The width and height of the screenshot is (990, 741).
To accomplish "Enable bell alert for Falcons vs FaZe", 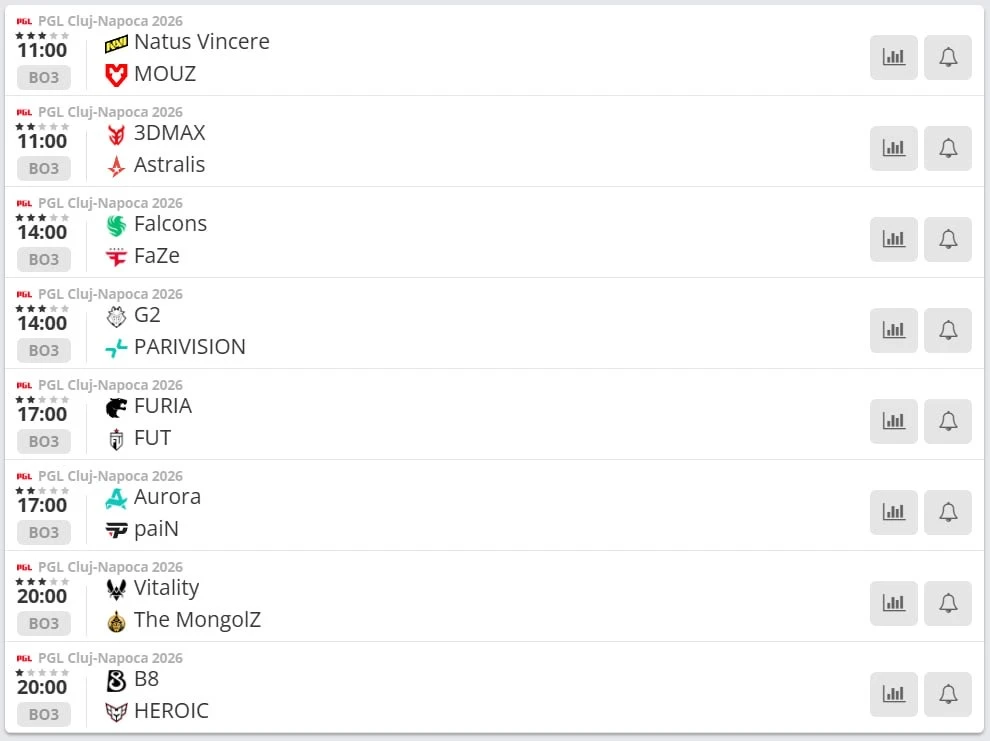I will [948, 240].
